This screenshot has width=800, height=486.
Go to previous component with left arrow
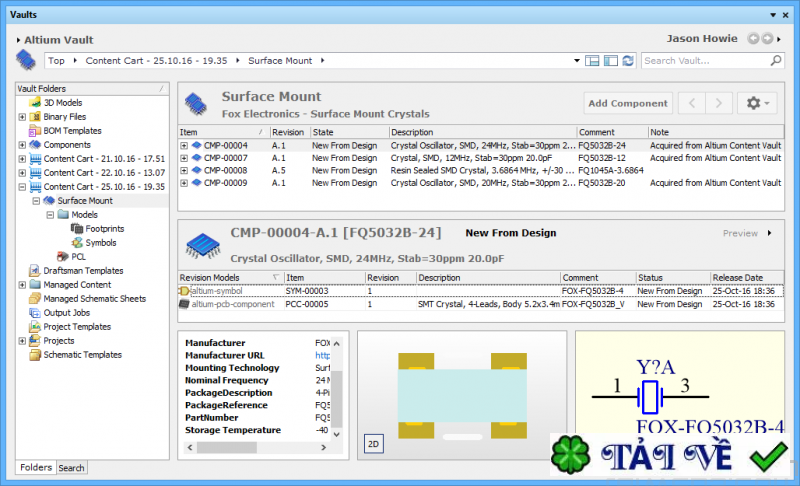point(691,103)
